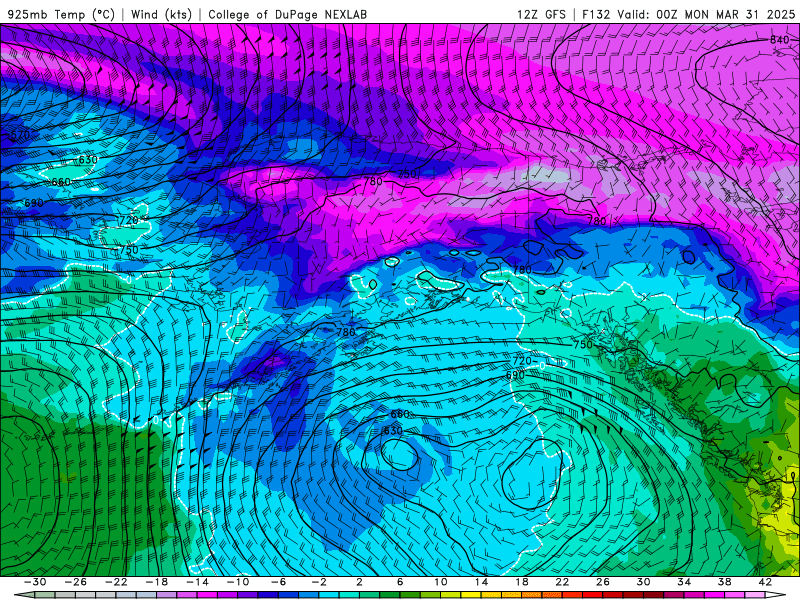Click the -10 temperature scale label
The width and height of the screenshot is (800, 600).
238,582
